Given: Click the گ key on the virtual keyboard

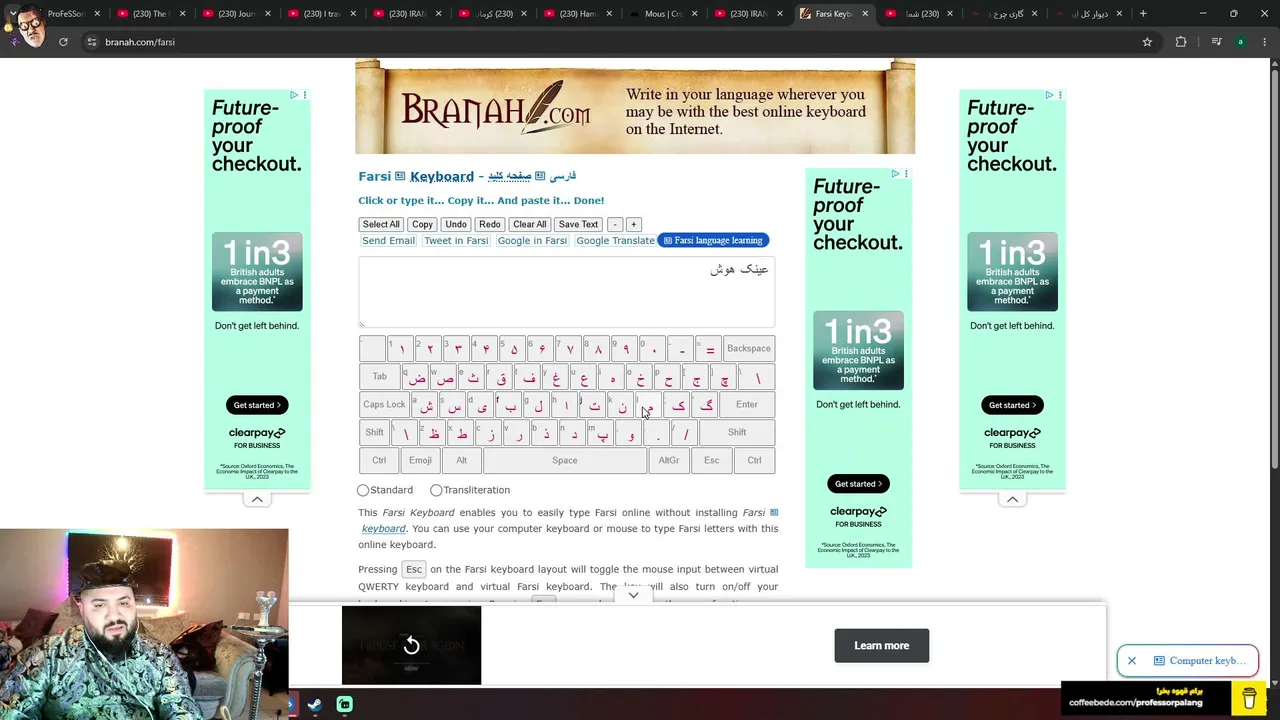Looking at the screenshot, I should (706, 405).
